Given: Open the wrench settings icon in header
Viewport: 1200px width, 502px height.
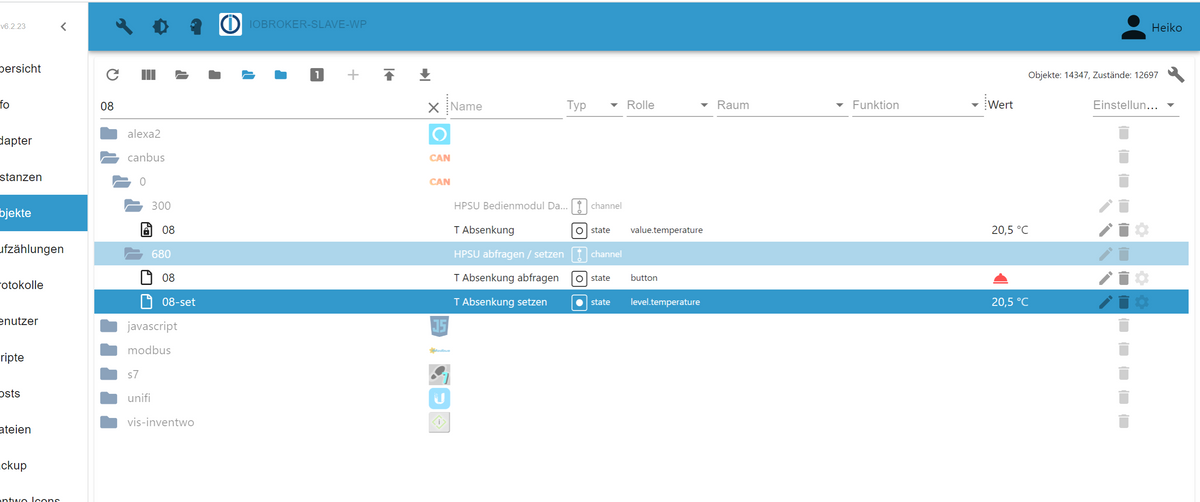Looking at the screenshot, I should tap(124, 27).
